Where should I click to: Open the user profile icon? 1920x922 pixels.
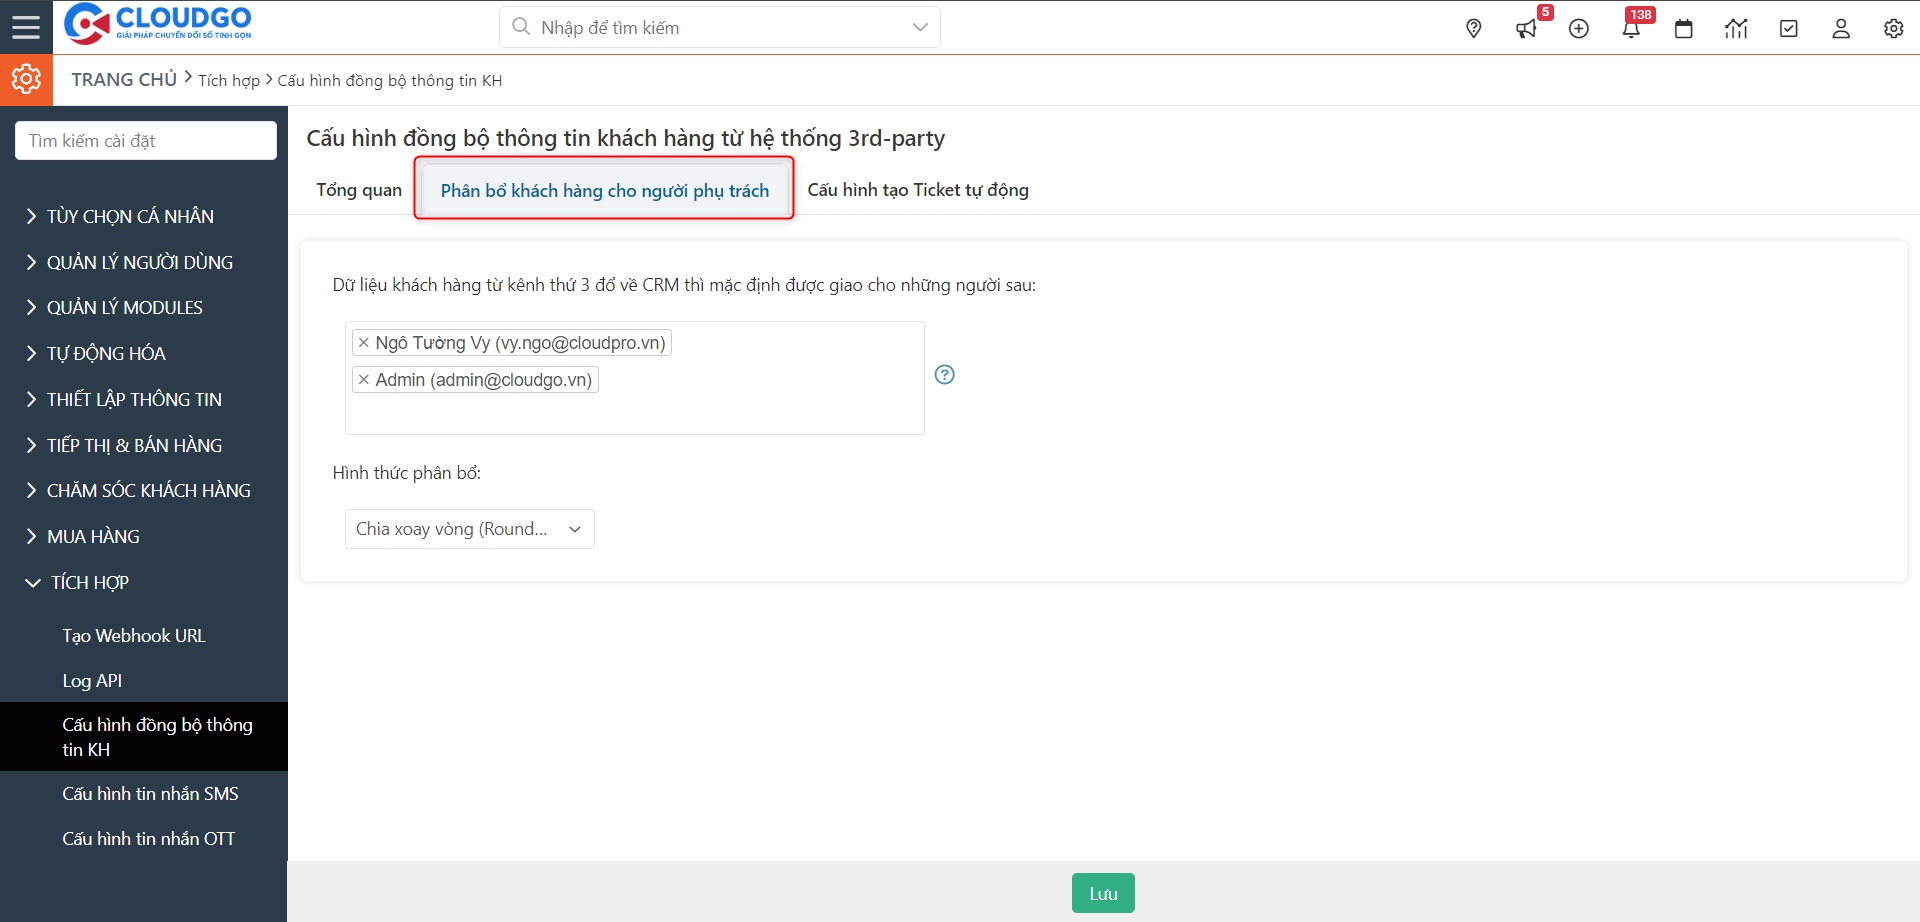[1841, 29]
